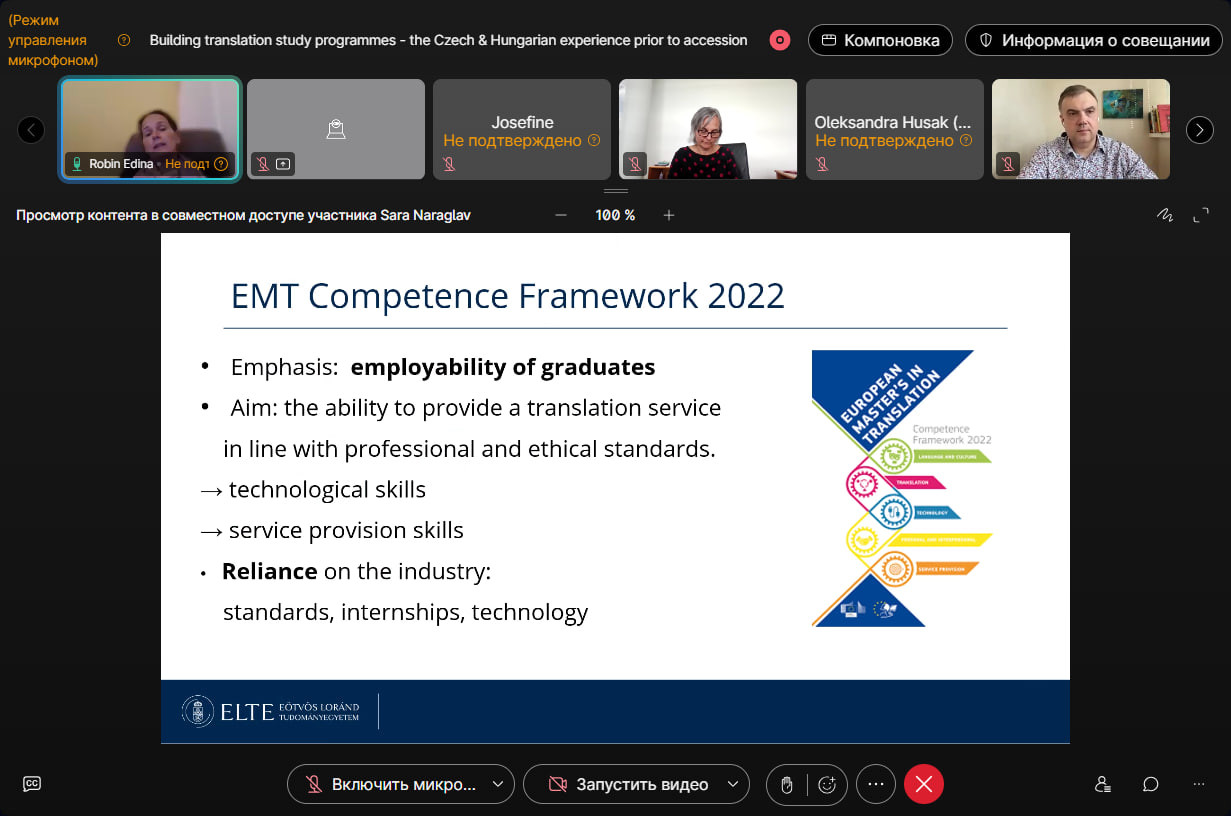Screen dimensions: 1231x816
Task: Click the 100 % zoom level value
Action: (x=615, y=215)
